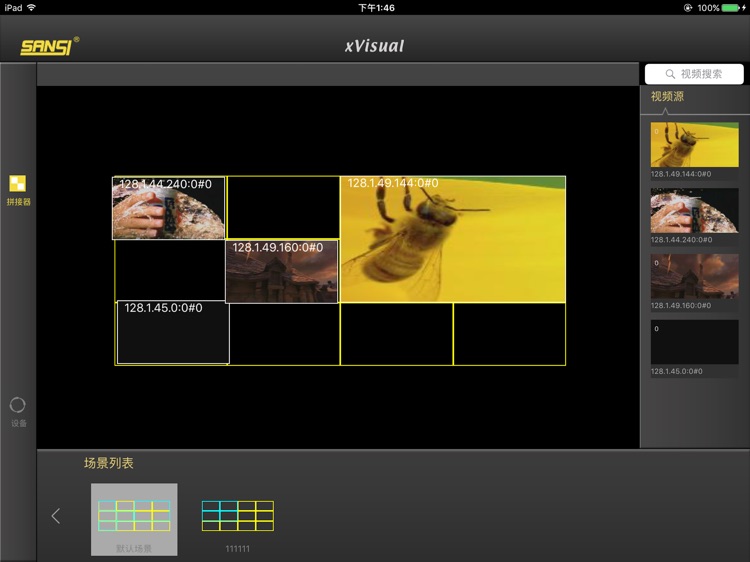Select bee video source thumbnail 128.1.49.144
750x562 pixels.
(695, 144)
